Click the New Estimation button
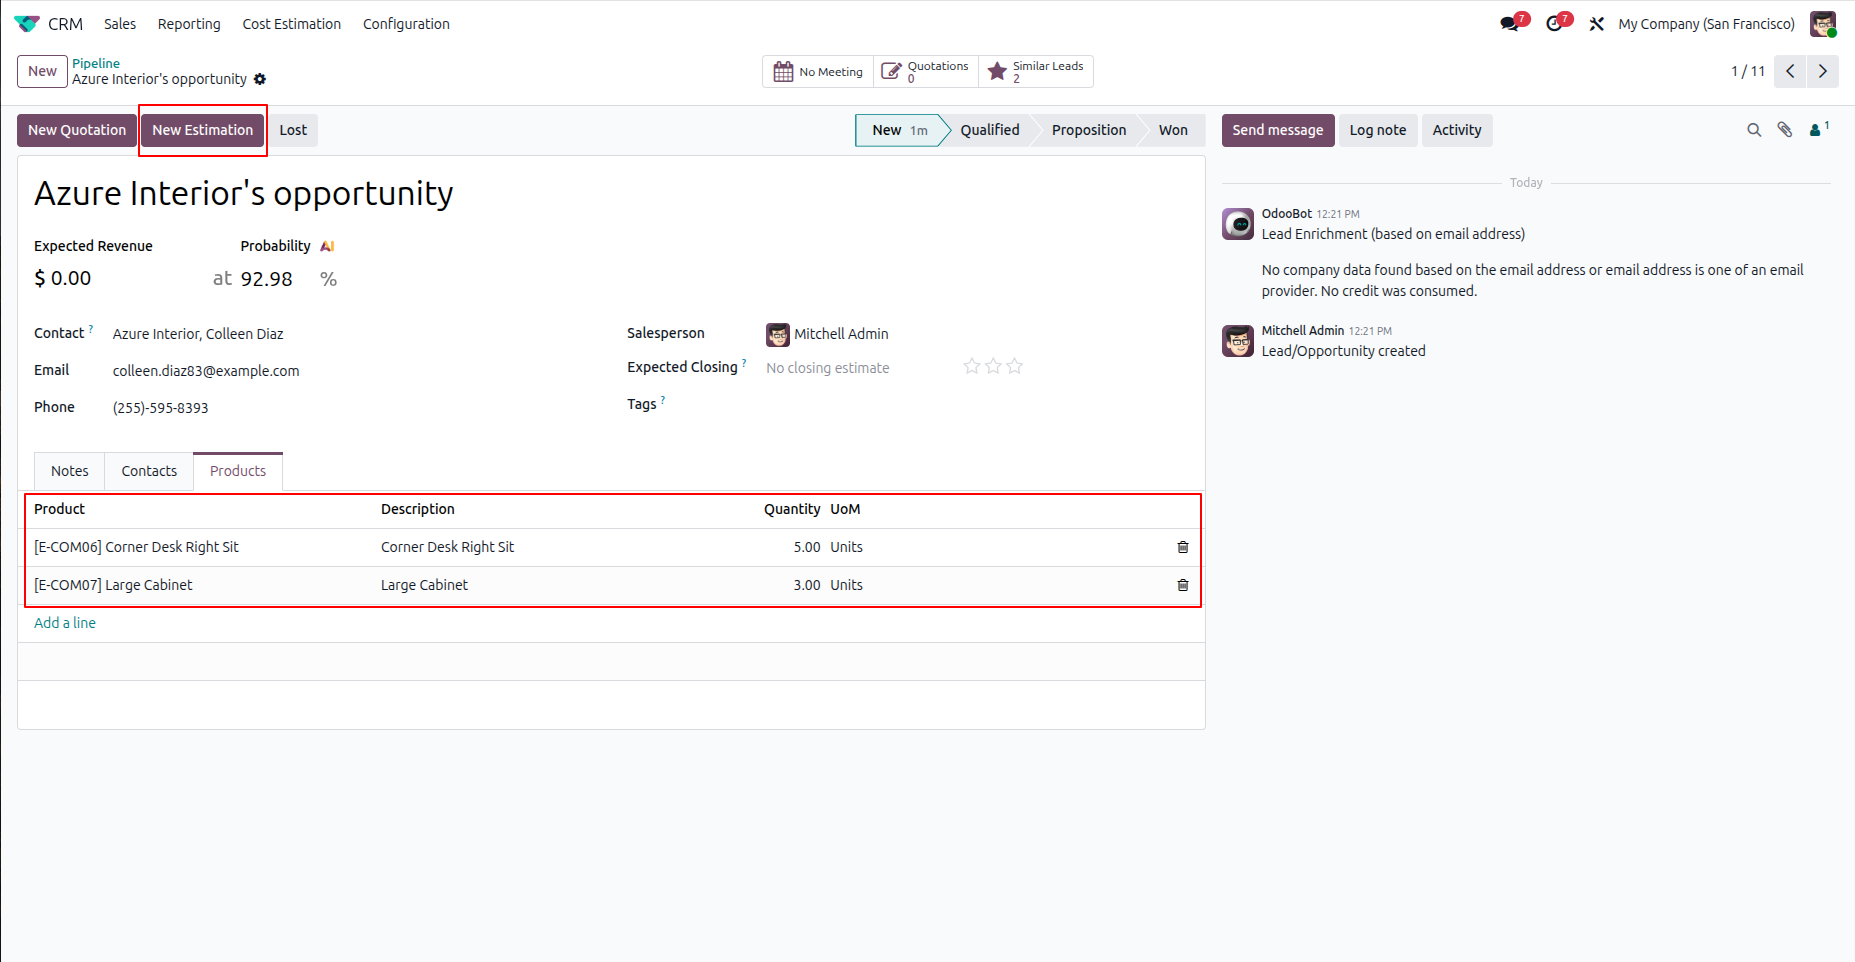This screenshot has height=962, width=1855. (x=203, y=130)
